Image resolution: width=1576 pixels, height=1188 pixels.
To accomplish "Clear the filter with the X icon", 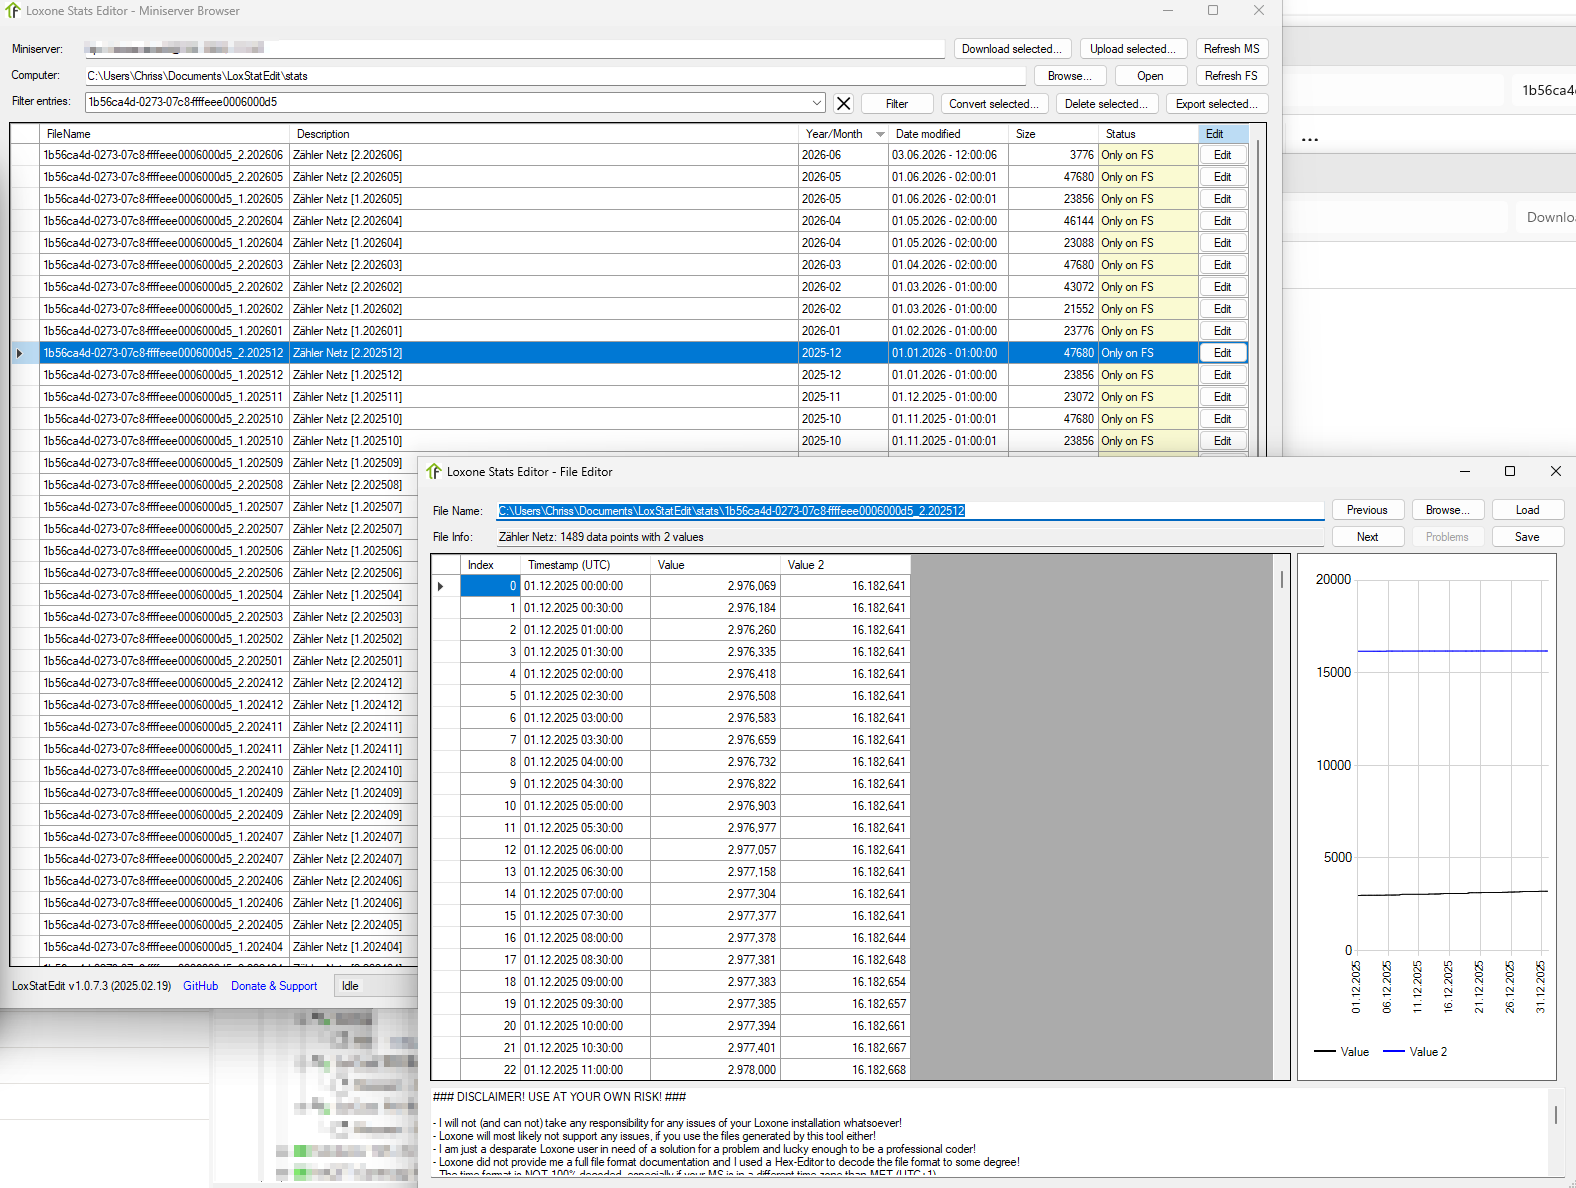I will coord(843,103).
